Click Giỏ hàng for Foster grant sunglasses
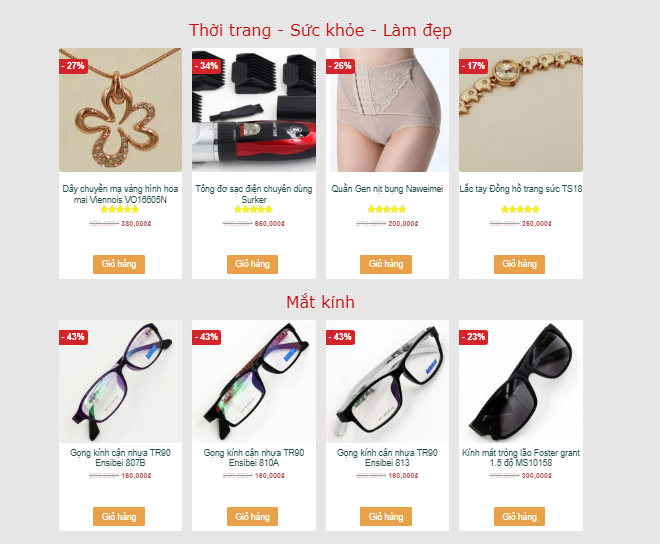The height and width of the screenshot is (544, 660). coord(519,516)
